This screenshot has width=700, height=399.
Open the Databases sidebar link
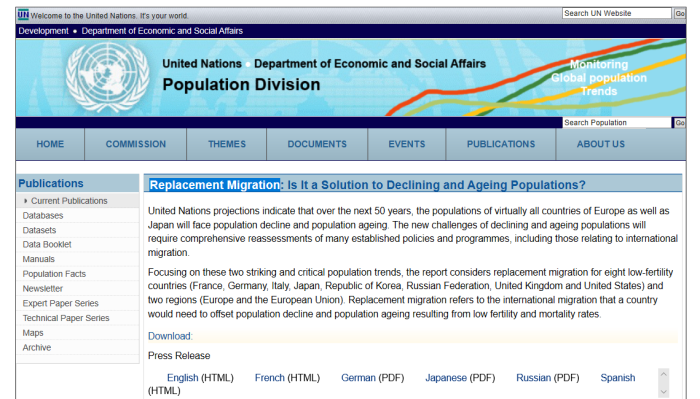(x=43, y=216)
